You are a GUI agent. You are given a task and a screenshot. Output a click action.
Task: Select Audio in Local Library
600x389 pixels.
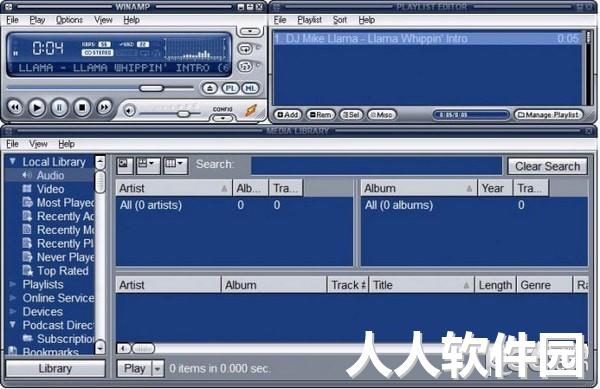point(51,175)
